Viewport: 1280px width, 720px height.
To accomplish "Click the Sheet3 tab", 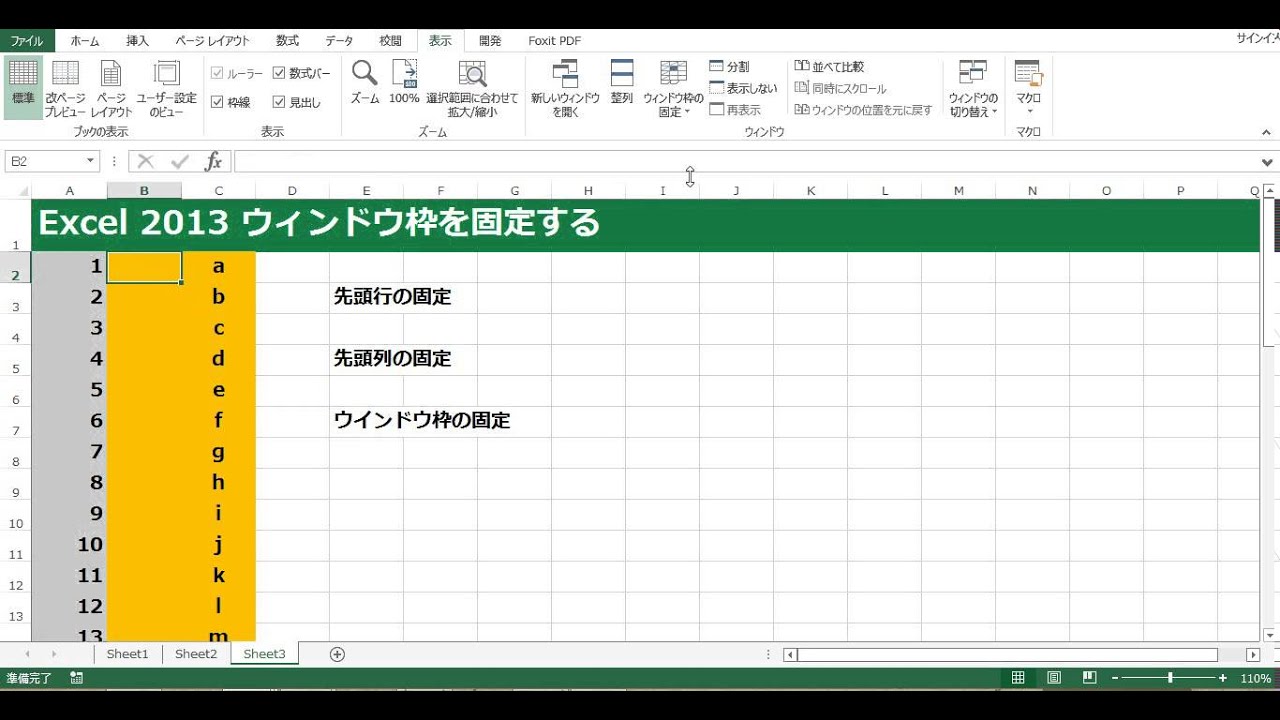I will click(x=264, y=654).
